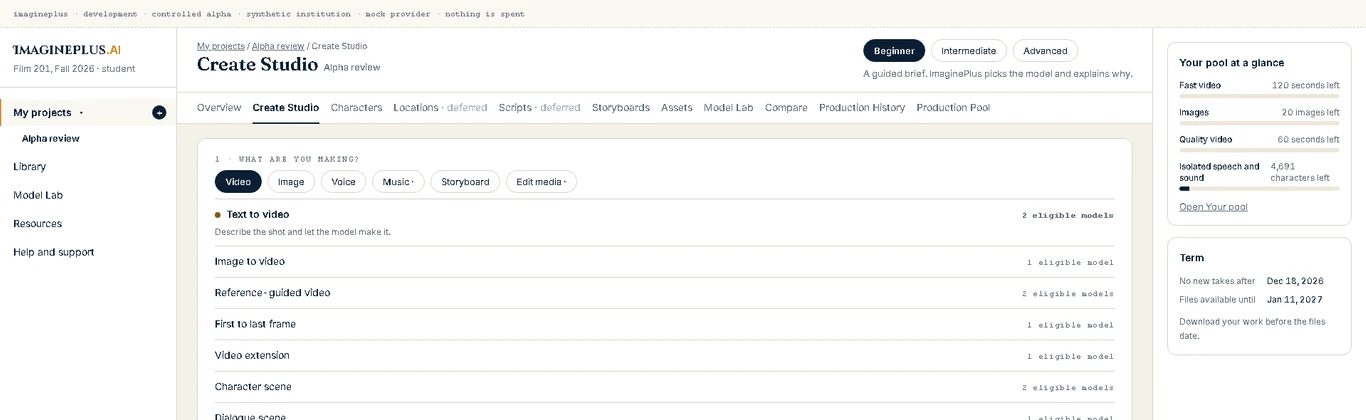Image resolution: width=1366 pixels, height=420 pixels.
Task: Open the Production Pool tab
Action: pyautogui.click(x=953, y=108)
